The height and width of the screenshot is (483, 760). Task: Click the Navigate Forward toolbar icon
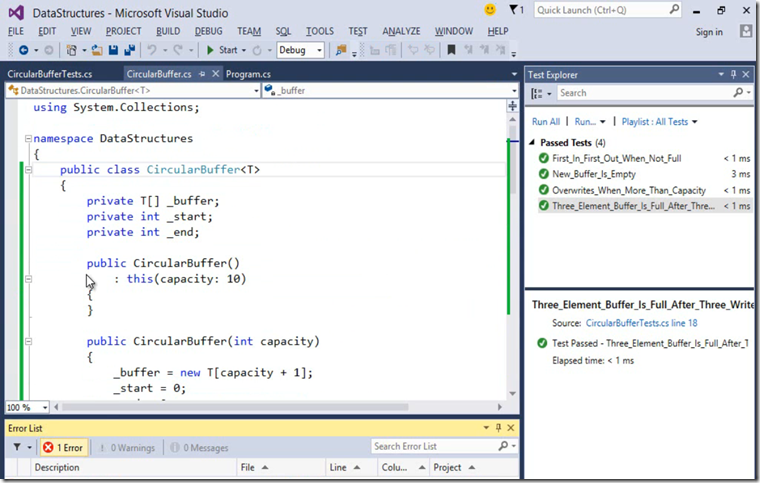tap(48, 50)
